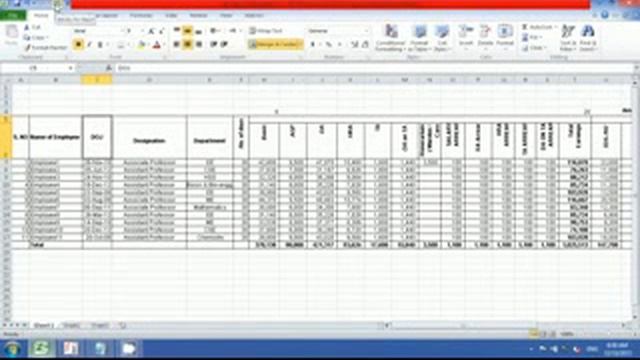The height and width of the screenshot is (360, 640).
Task: Click the Merge & Center button
Action: (x=276, y=44)
